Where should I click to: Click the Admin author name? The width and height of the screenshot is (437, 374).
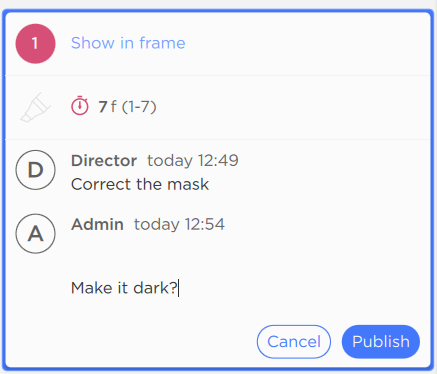pos(97,224)
